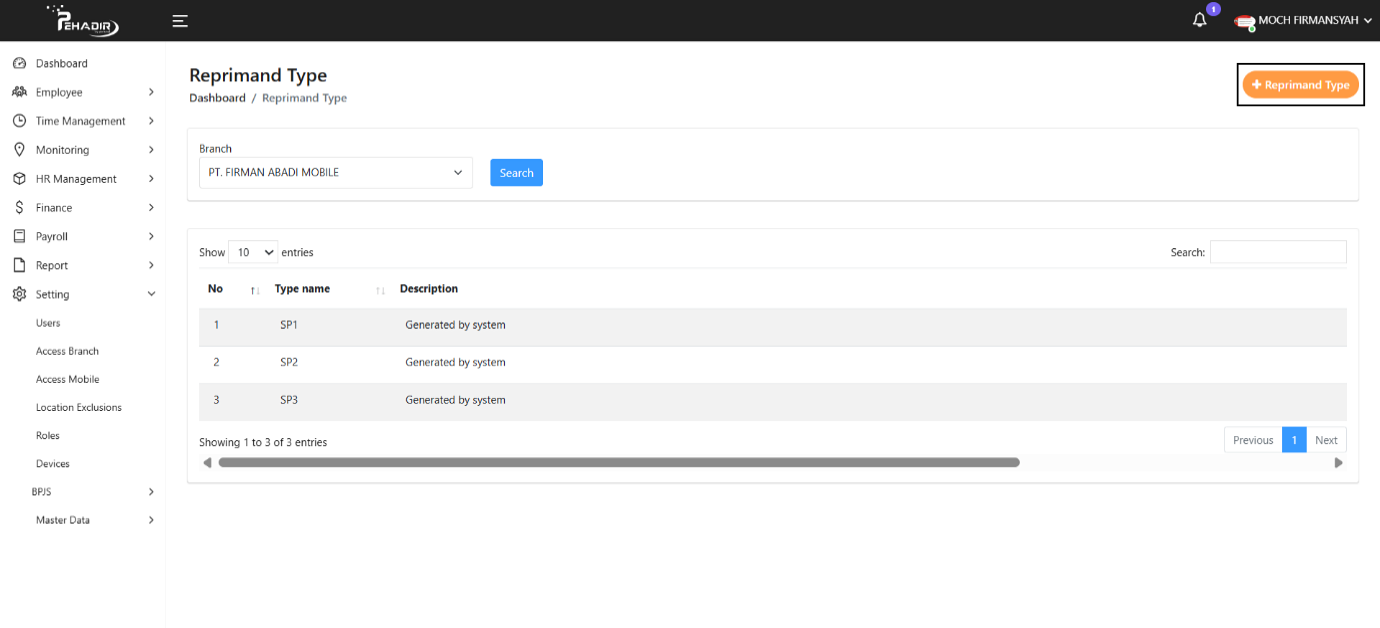Viewport: 1380px width, 628px height.
Task: Click the Employee group icon in sidebar
Action: click(19, 92)
